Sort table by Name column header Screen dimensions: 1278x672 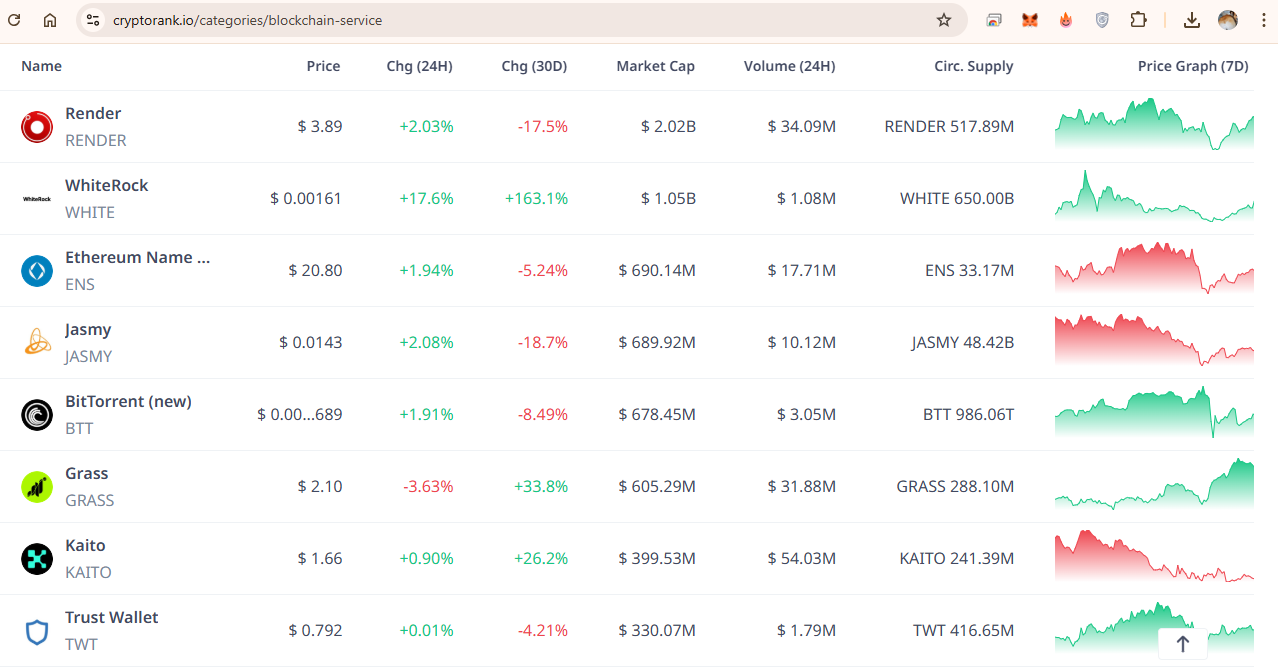pyautogui.click(x=41, y=66)
